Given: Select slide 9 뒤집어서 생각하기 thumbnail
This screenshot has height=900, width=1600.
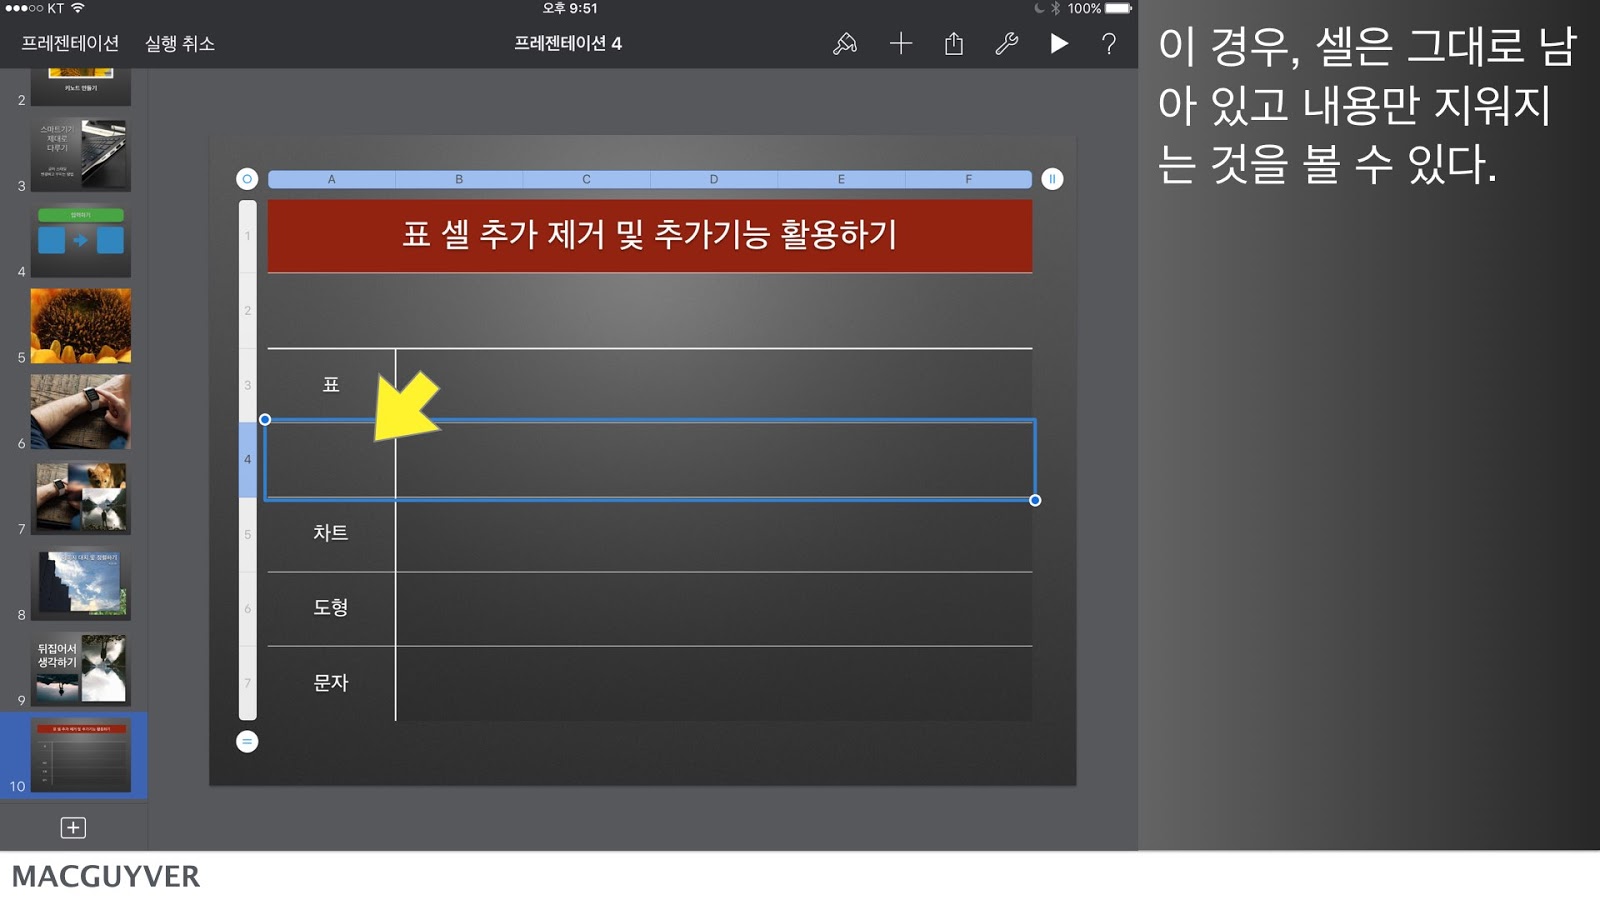Looking at the screenshot, I should coord(81,669).
